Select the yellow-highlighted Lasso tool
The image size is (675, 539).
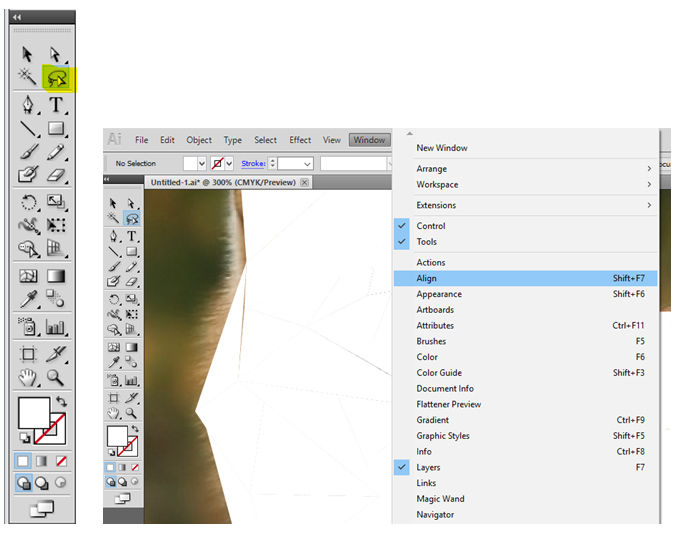pos(56,78)
